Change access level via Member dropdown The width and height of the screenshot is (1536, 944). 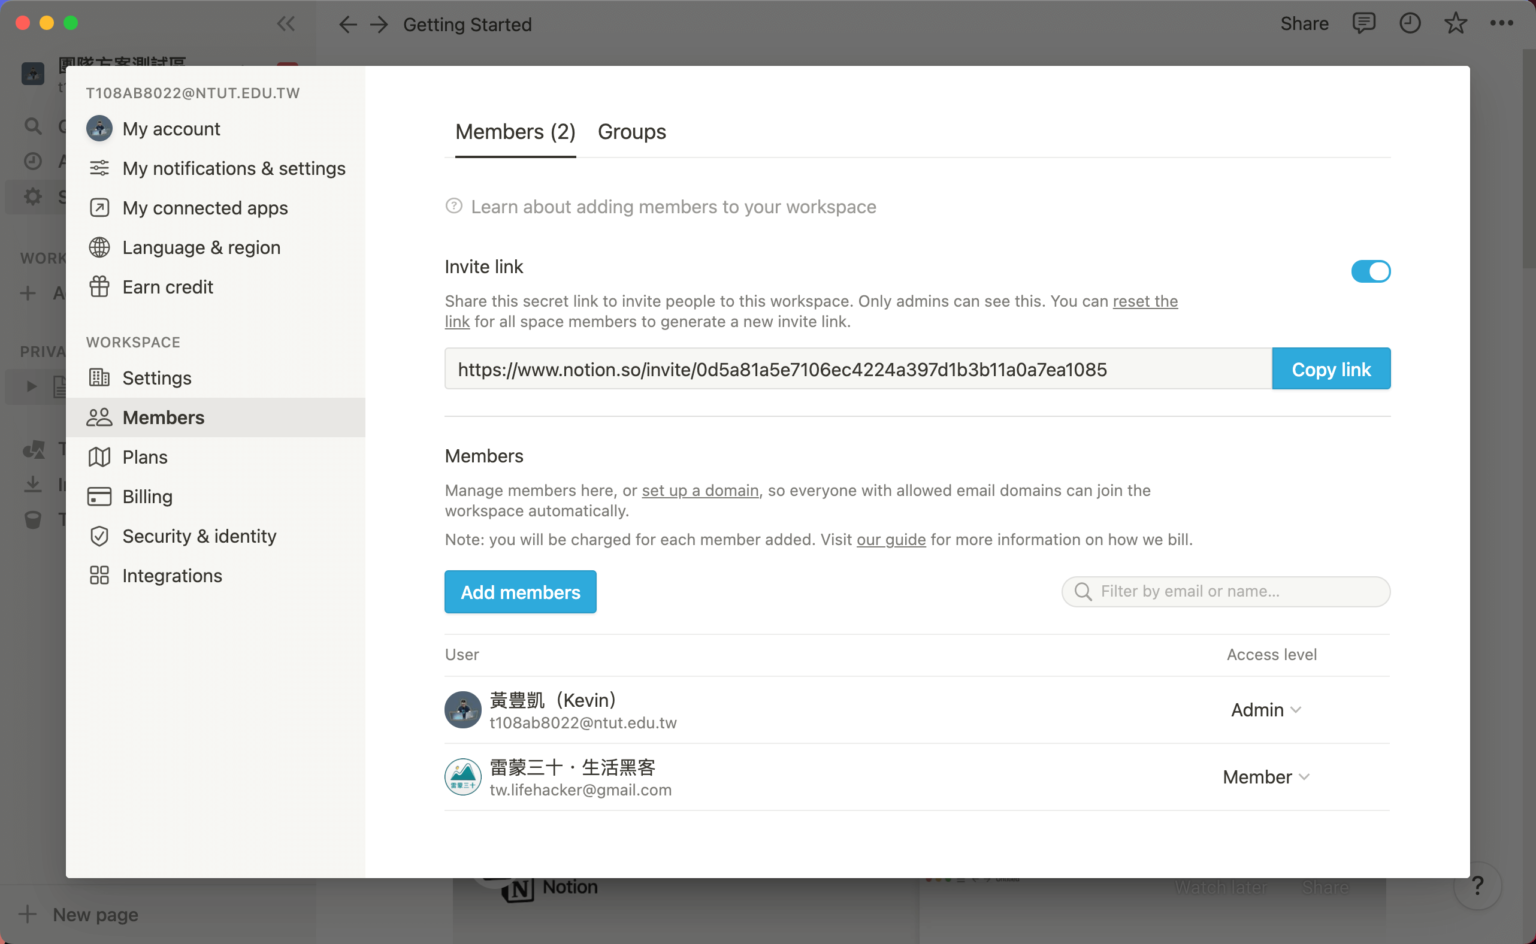pyautogui.click(x=1265, y=776)
